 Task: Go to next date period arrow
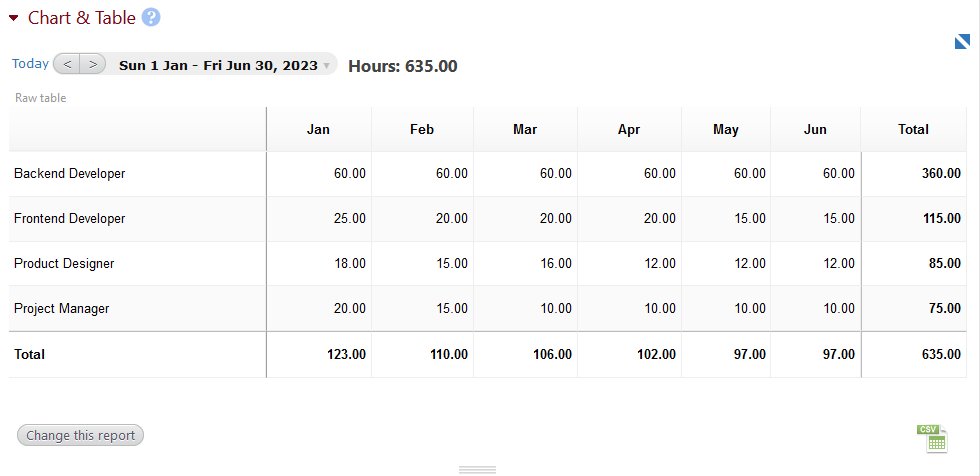click(92, 64)
